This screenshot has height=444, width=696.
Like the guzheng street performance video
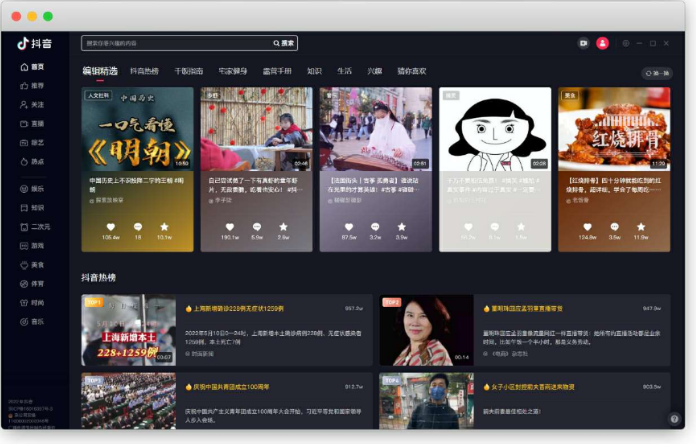(349, 227)
